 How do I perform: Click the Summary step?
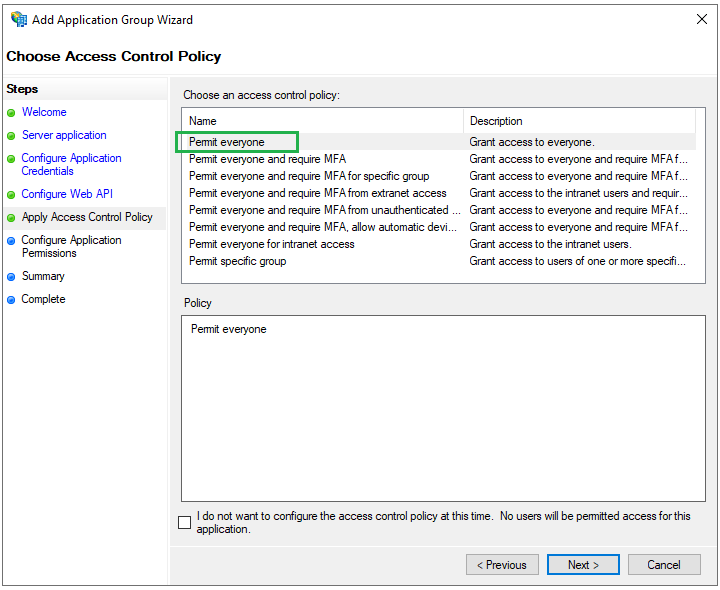(x=43, y=276)
